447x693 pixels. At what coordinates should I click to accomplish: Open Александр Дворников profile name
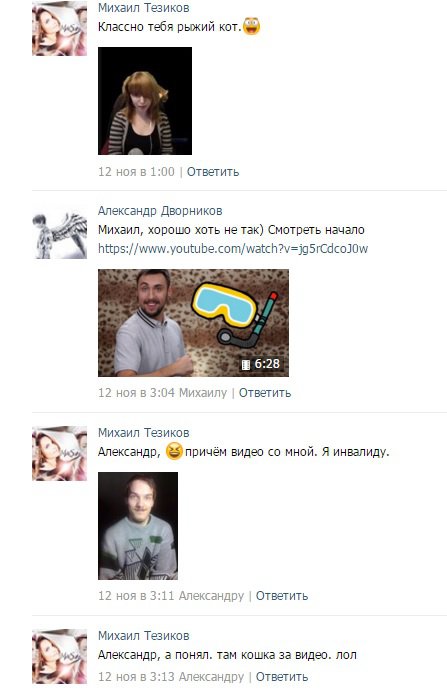pyautogui.click(x=160, y=211)
